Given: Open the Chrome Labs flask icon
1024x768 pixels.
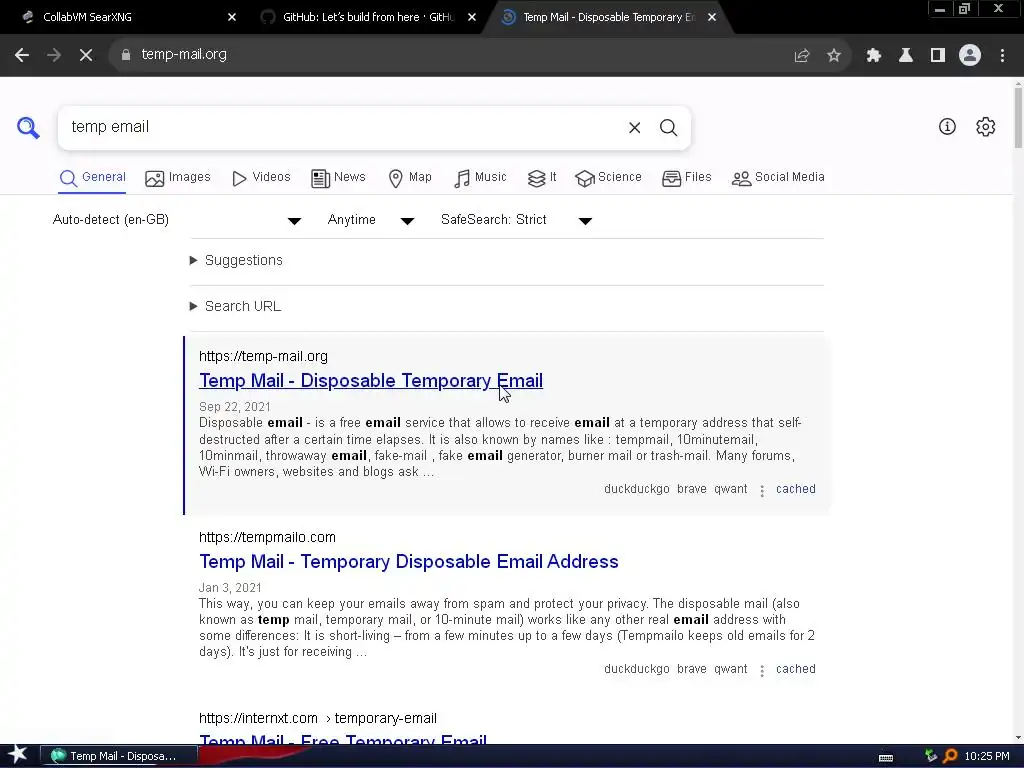Looking at the screenshot, I should point(906,56).
